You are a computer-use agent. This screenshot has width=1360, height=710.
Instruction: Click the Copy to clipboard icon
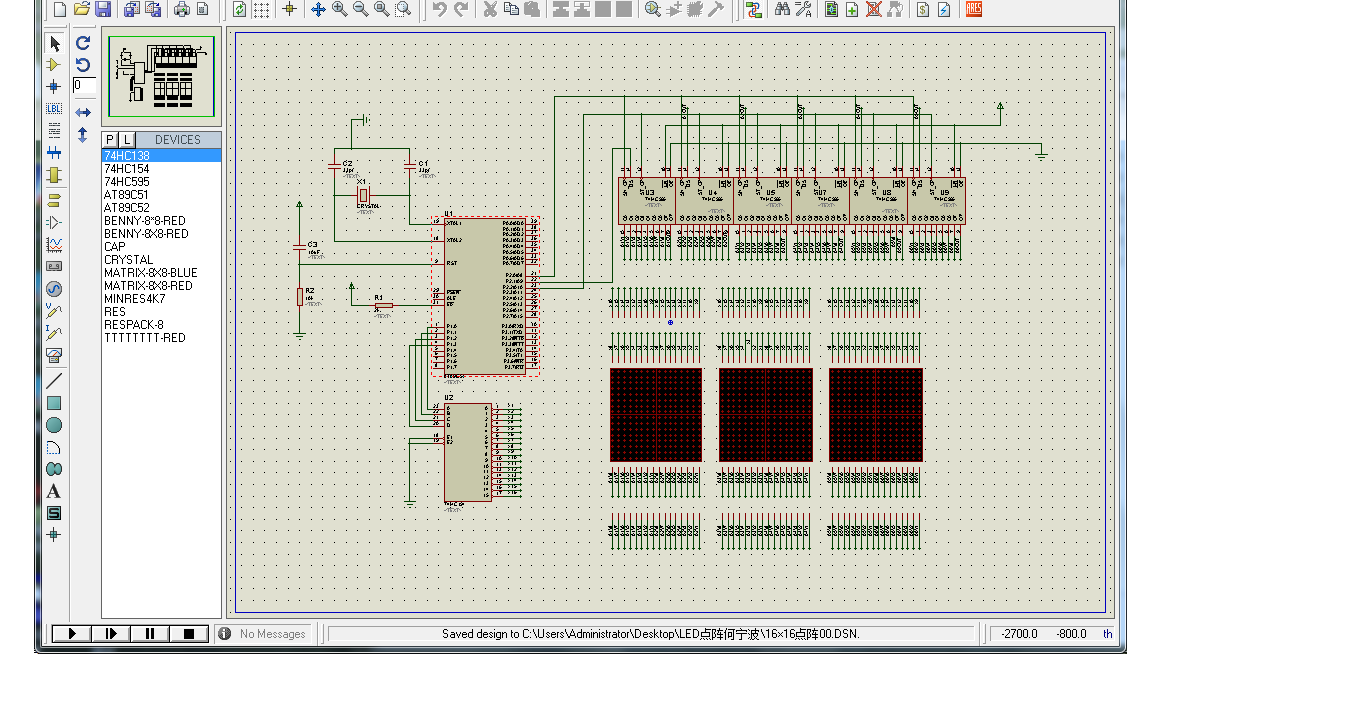[x=511, y=9]
